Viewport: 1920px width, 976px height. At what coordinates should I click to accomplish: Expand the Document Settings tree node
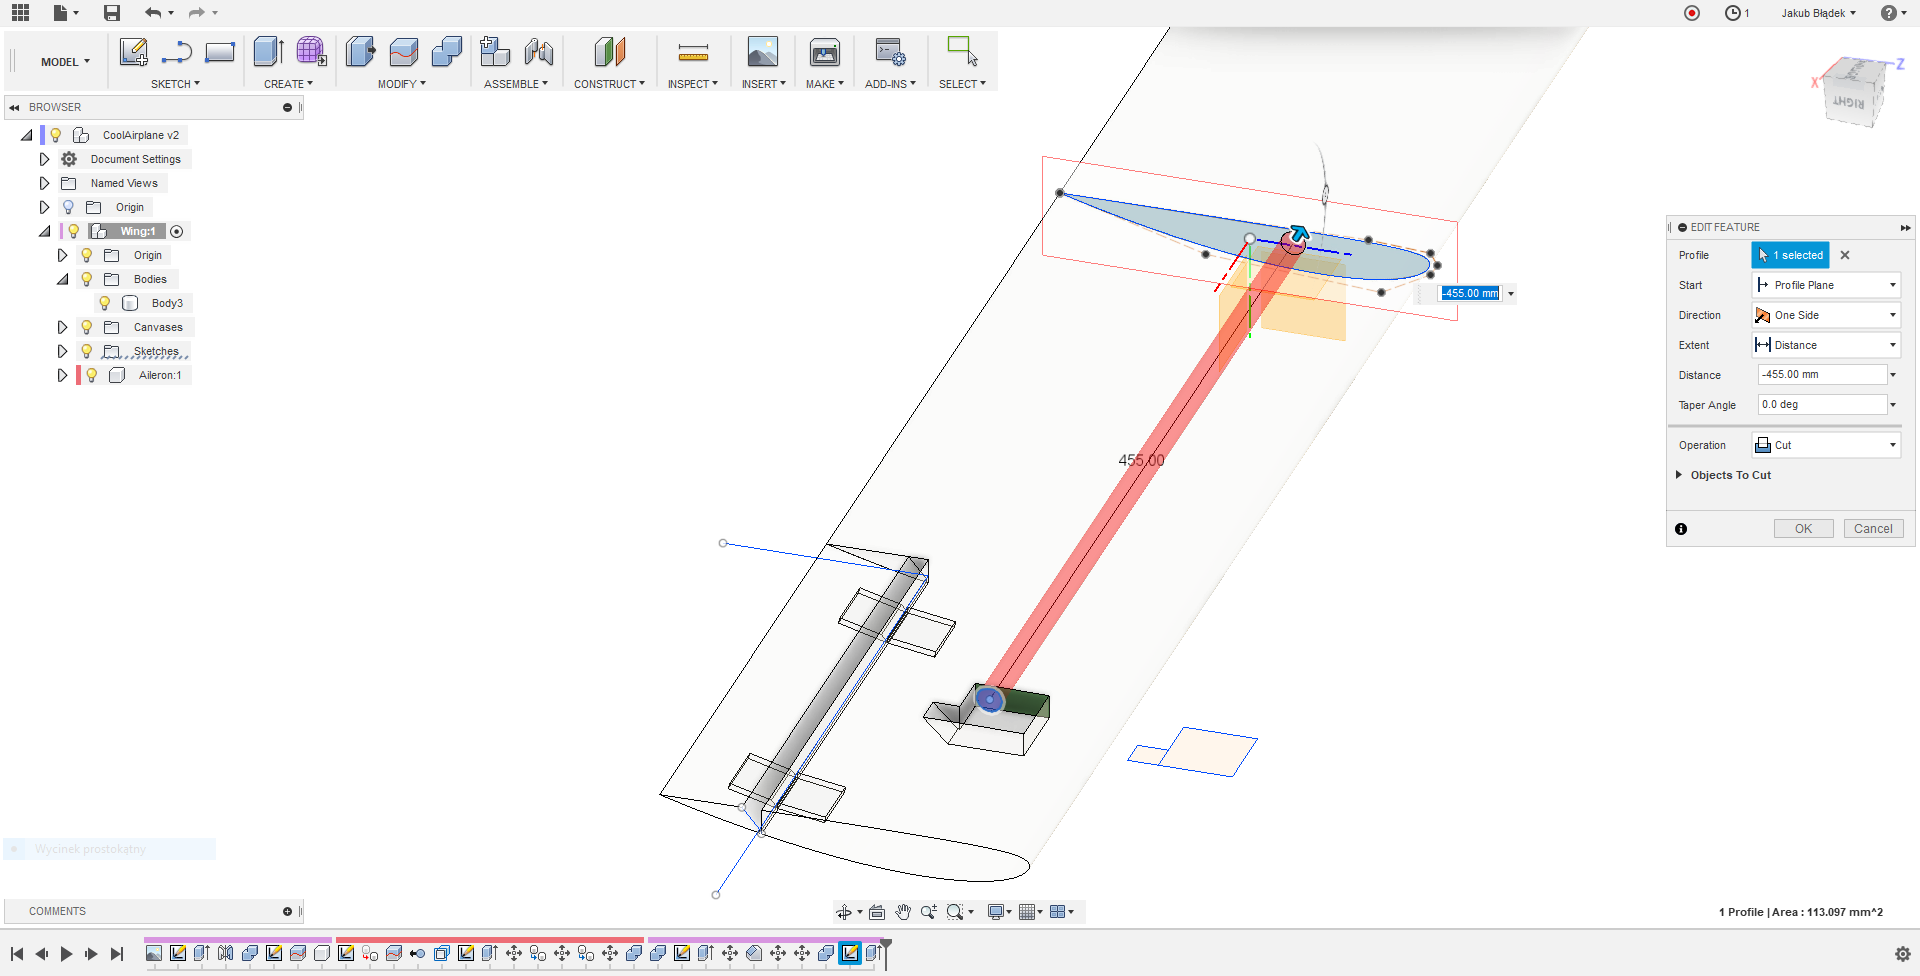(x=44, y=159)
